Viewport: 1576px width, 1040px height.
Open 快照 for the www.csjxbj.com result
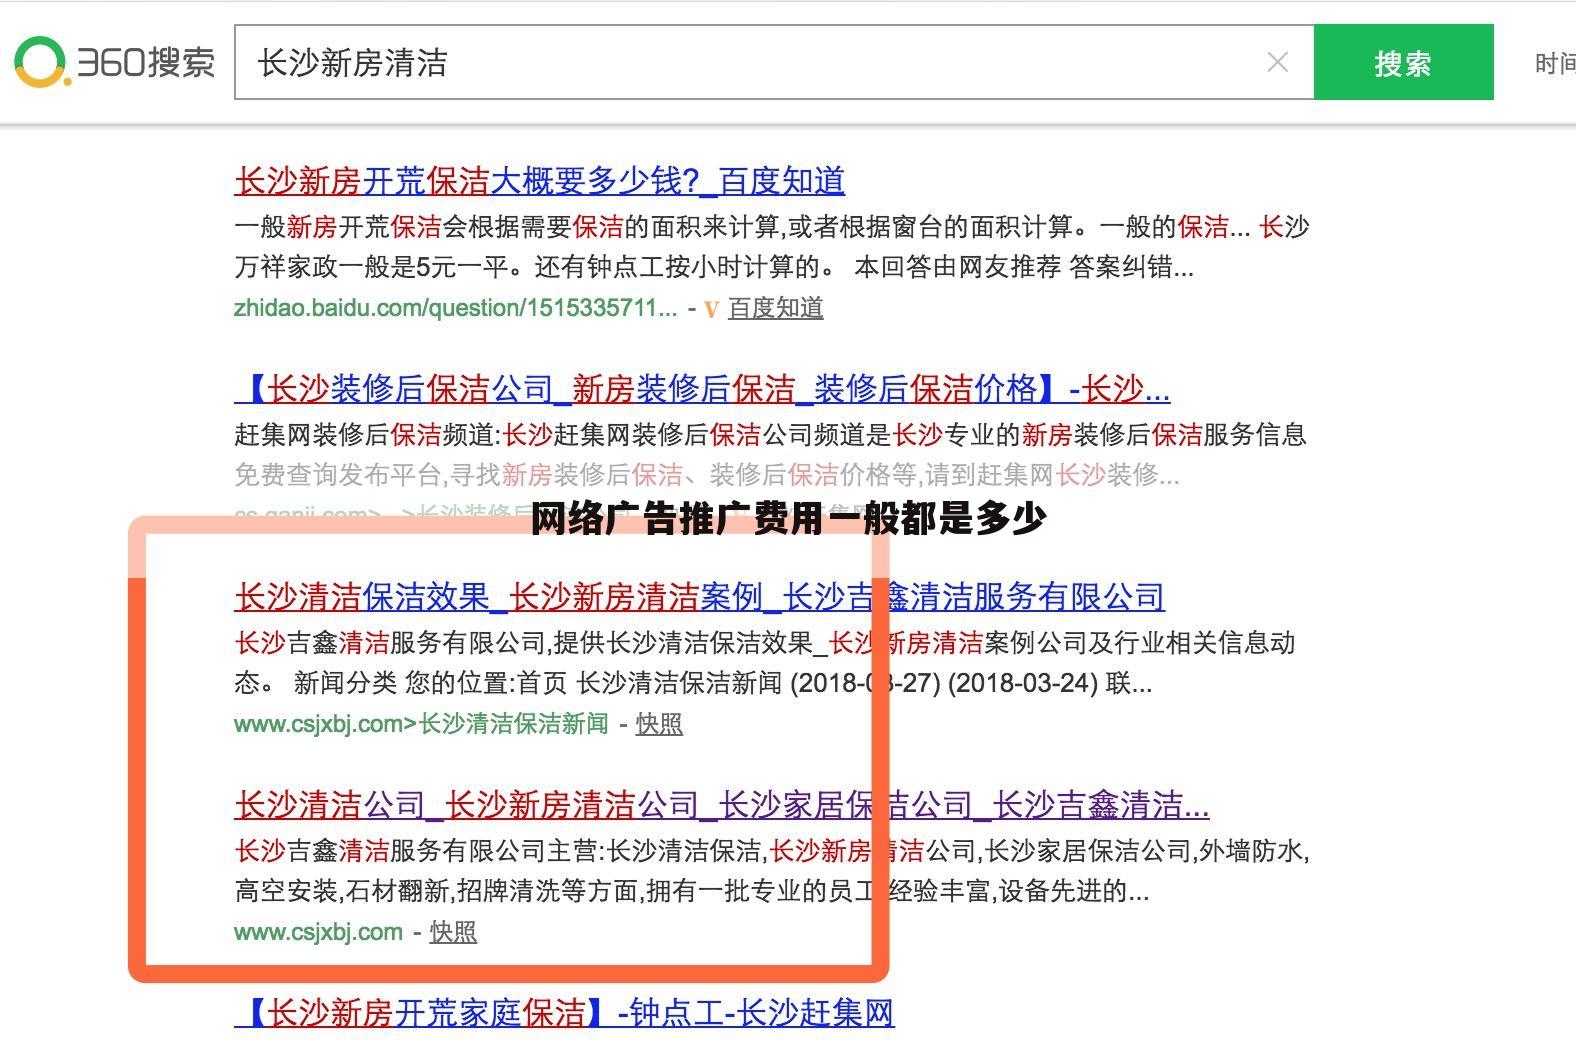pos(453,932)
